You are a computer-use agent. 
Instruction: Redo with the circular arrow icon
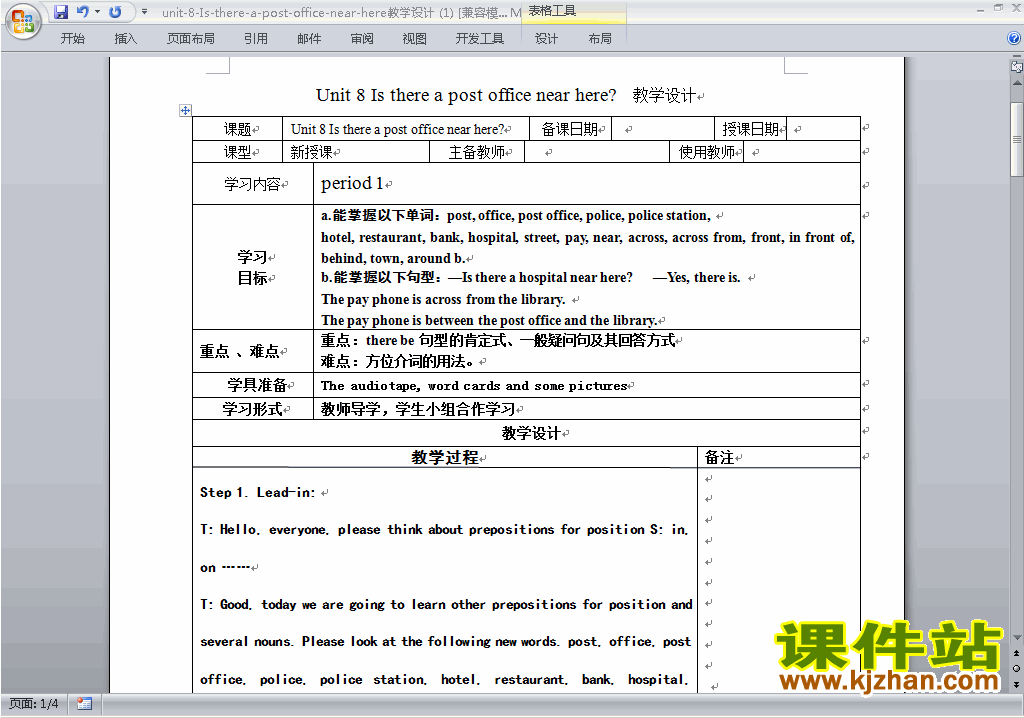point(116,12)
